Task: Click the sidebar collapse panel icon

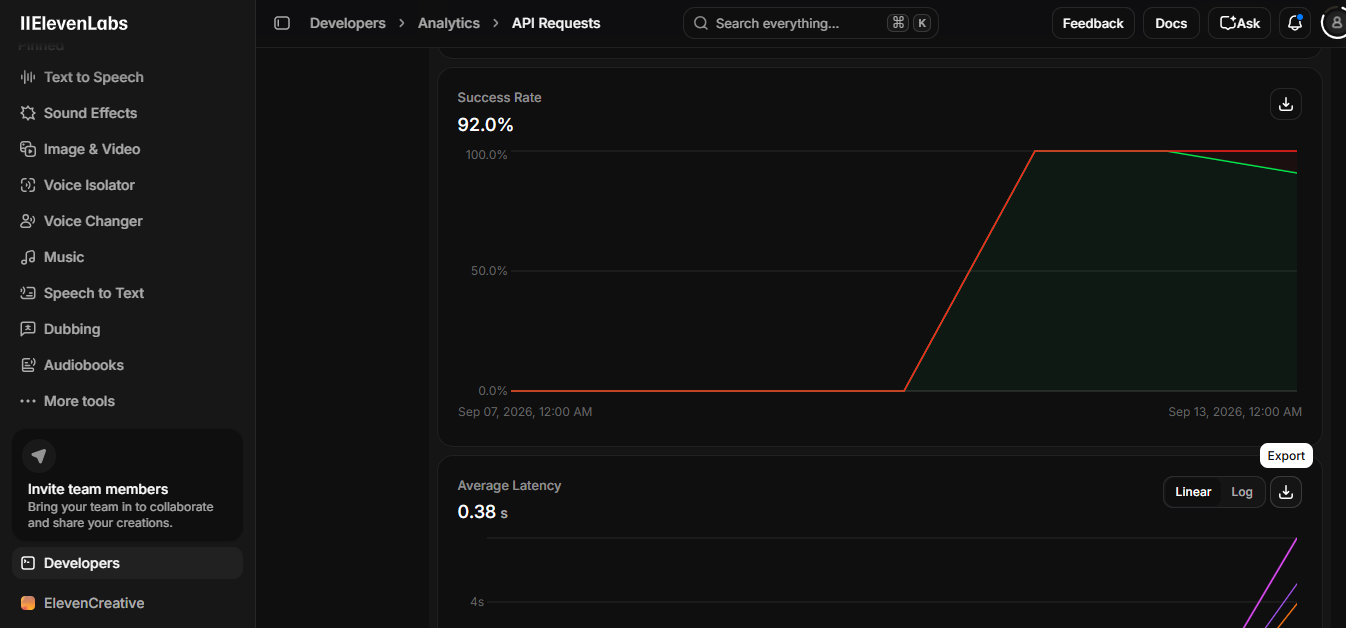Action: coord(282,23)
